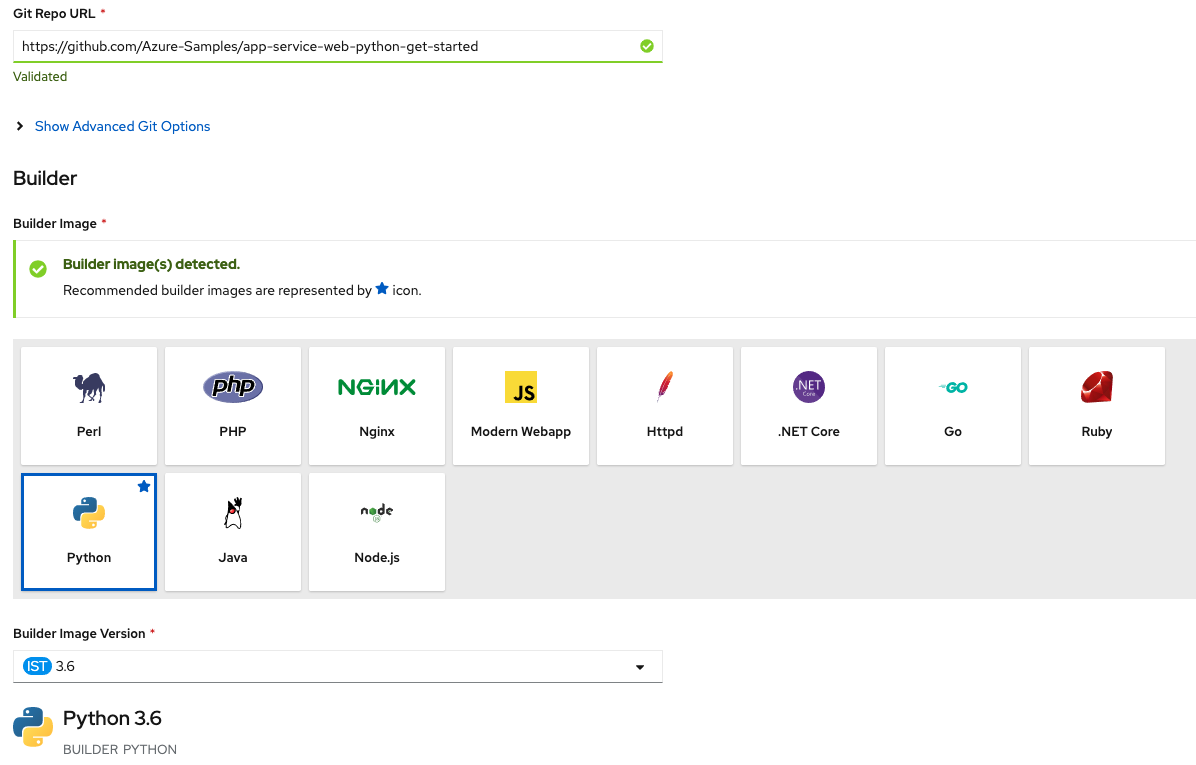Choose the PHP builder image card
Viewport: 1196px width, 765px height.
(x=233, y=406)
